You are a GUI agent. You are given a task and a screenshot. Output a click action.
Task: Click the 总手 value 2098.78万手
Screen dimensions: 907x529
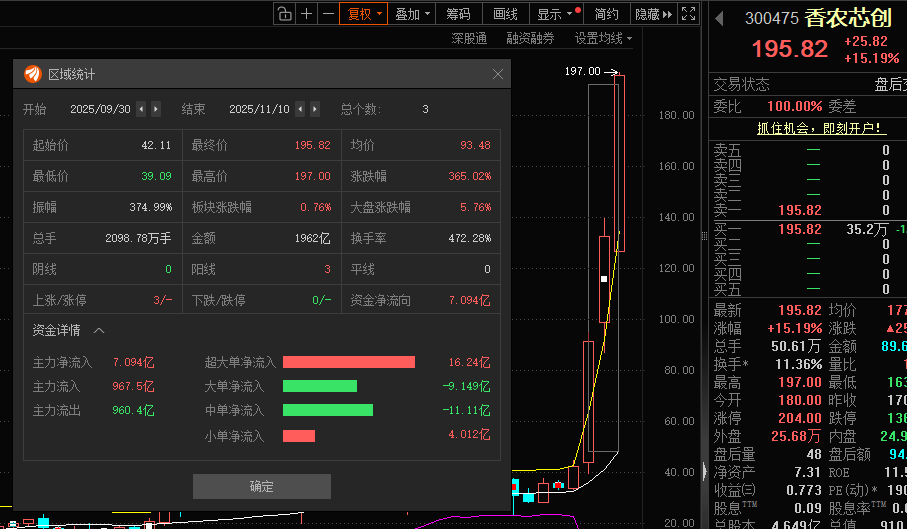138,238
